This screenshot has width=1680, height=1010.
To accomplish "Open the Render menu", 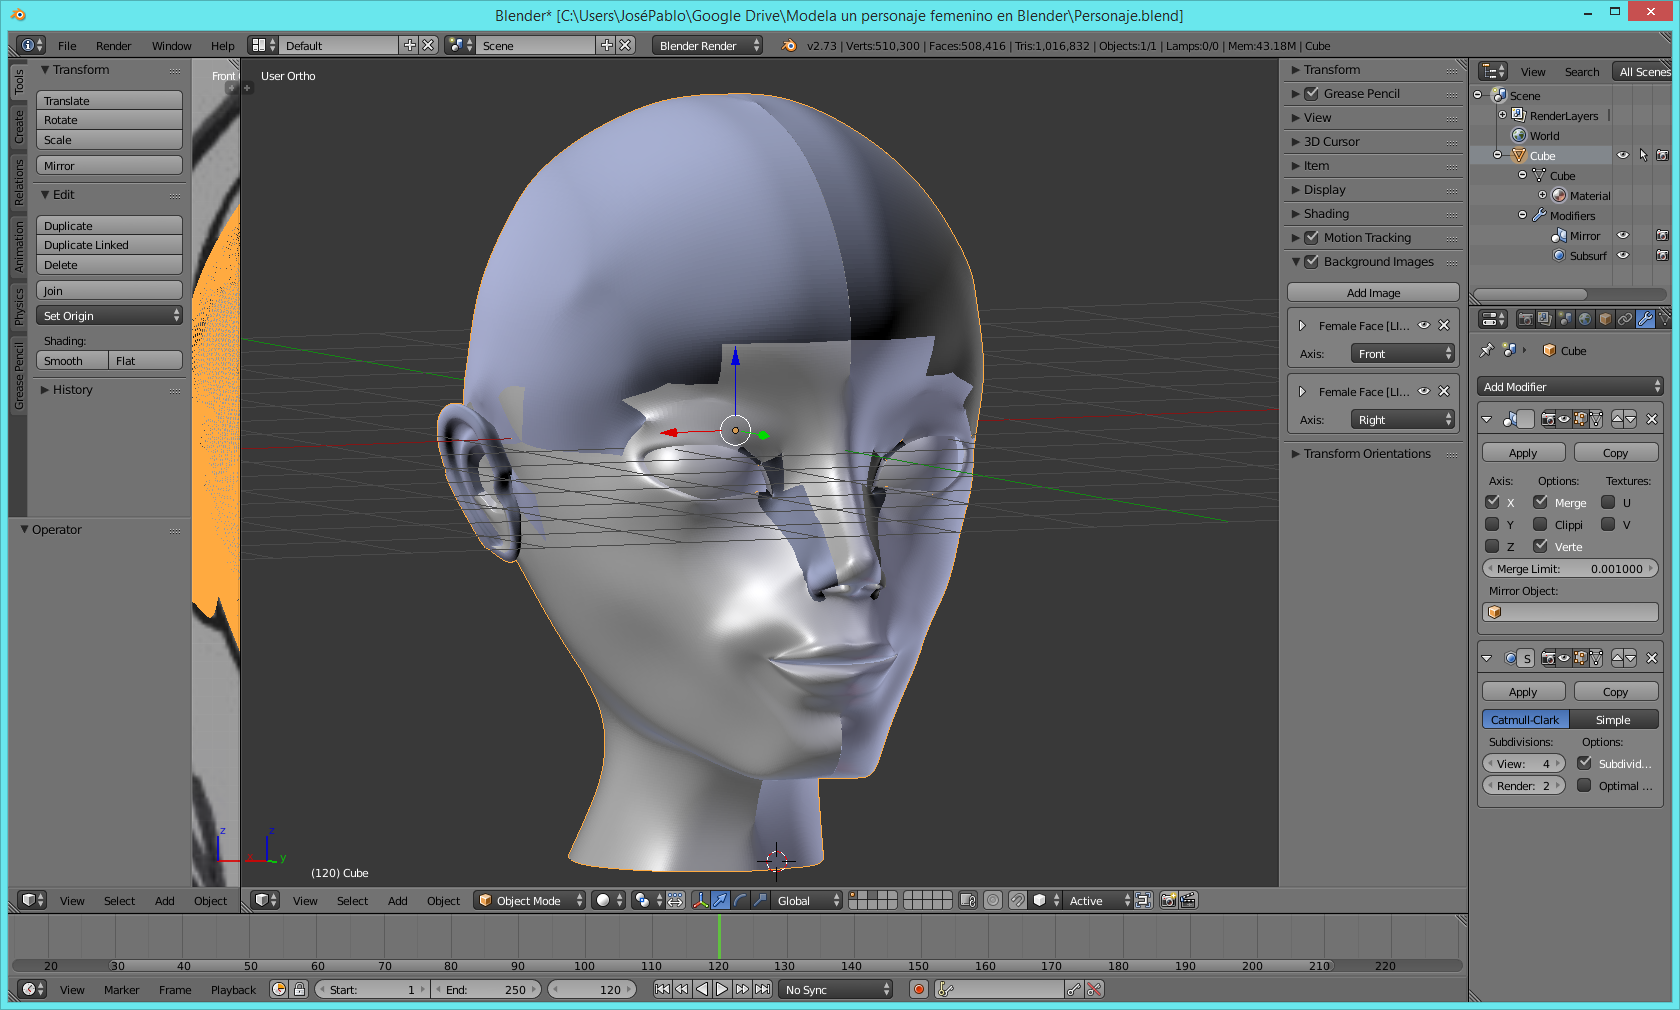I will coord(113,46).
